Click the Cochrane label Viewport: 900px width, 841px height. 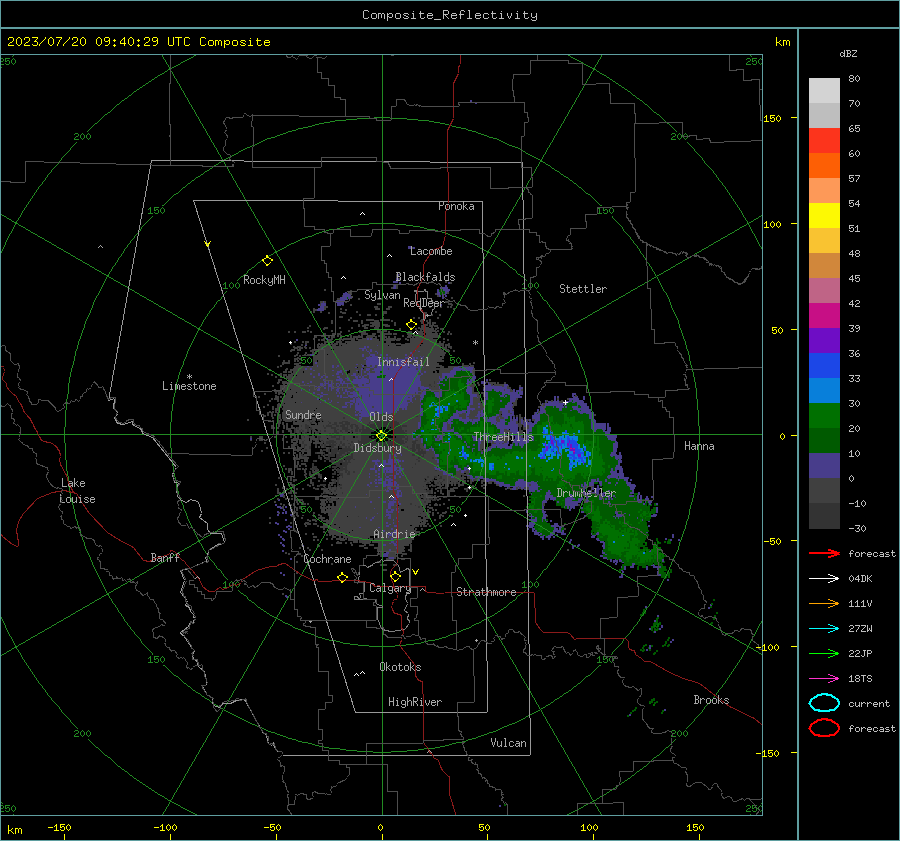pyautogui.click(x=327, y=559)
